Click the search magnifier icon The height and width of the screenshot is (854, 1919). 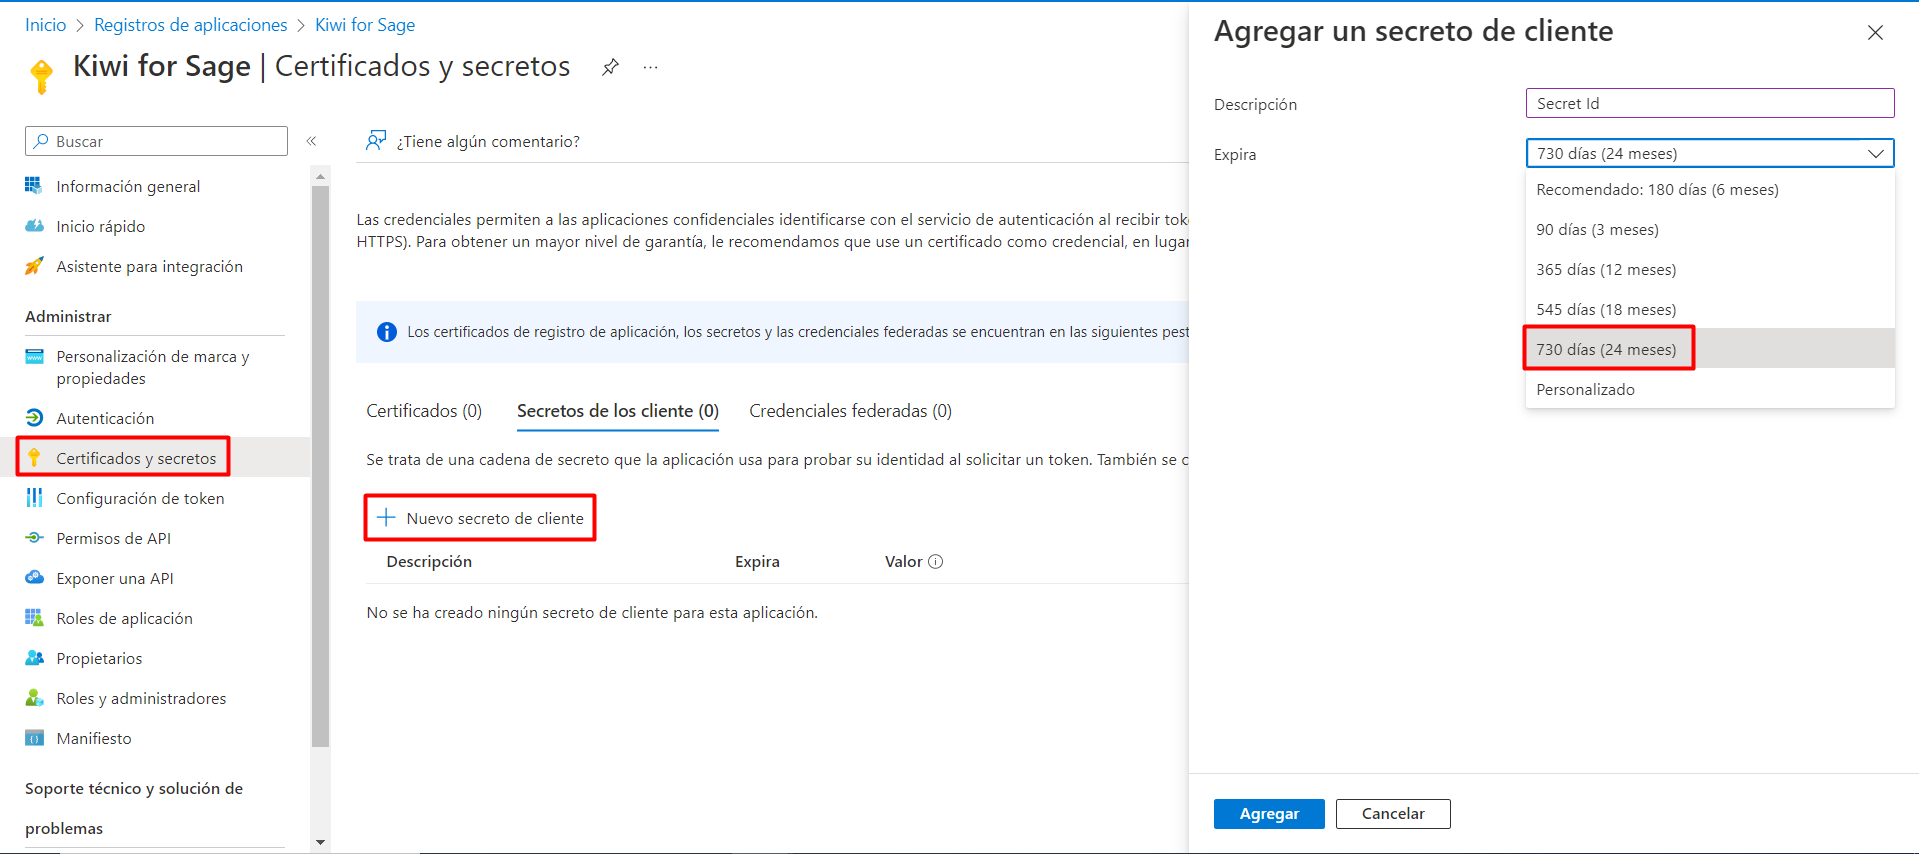coord(41,141)
